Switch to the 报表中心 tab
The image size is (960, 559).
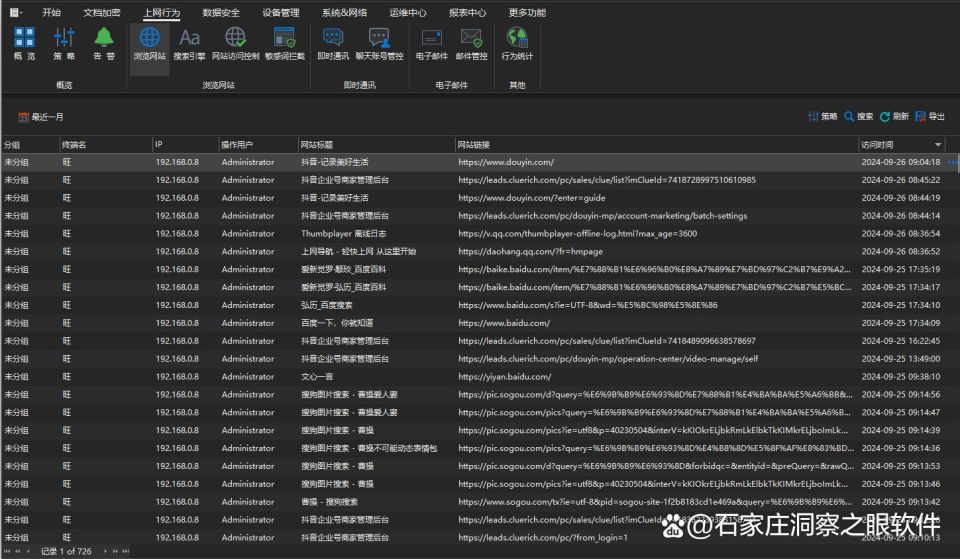(x=468, y=12)
